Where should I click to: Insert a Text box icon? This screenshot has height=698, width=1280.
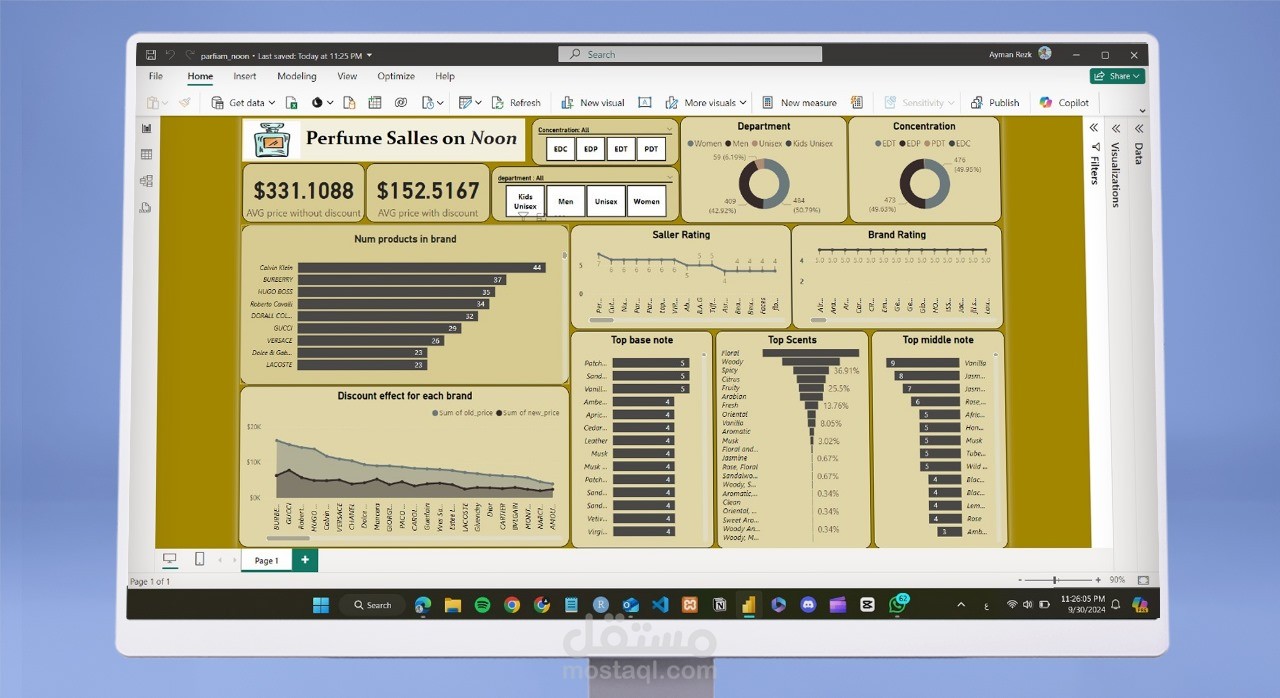click(x=645, y=102)
